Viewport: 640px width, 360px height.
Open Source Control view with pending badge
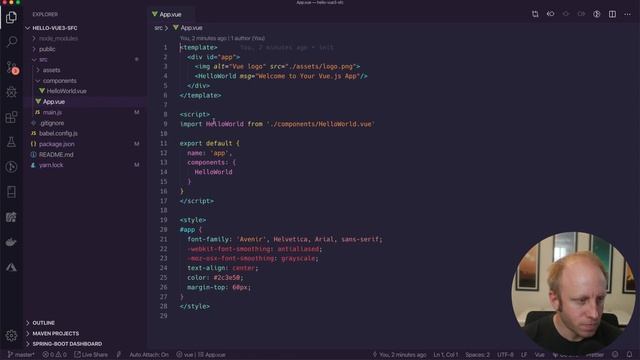coord(11,68)
